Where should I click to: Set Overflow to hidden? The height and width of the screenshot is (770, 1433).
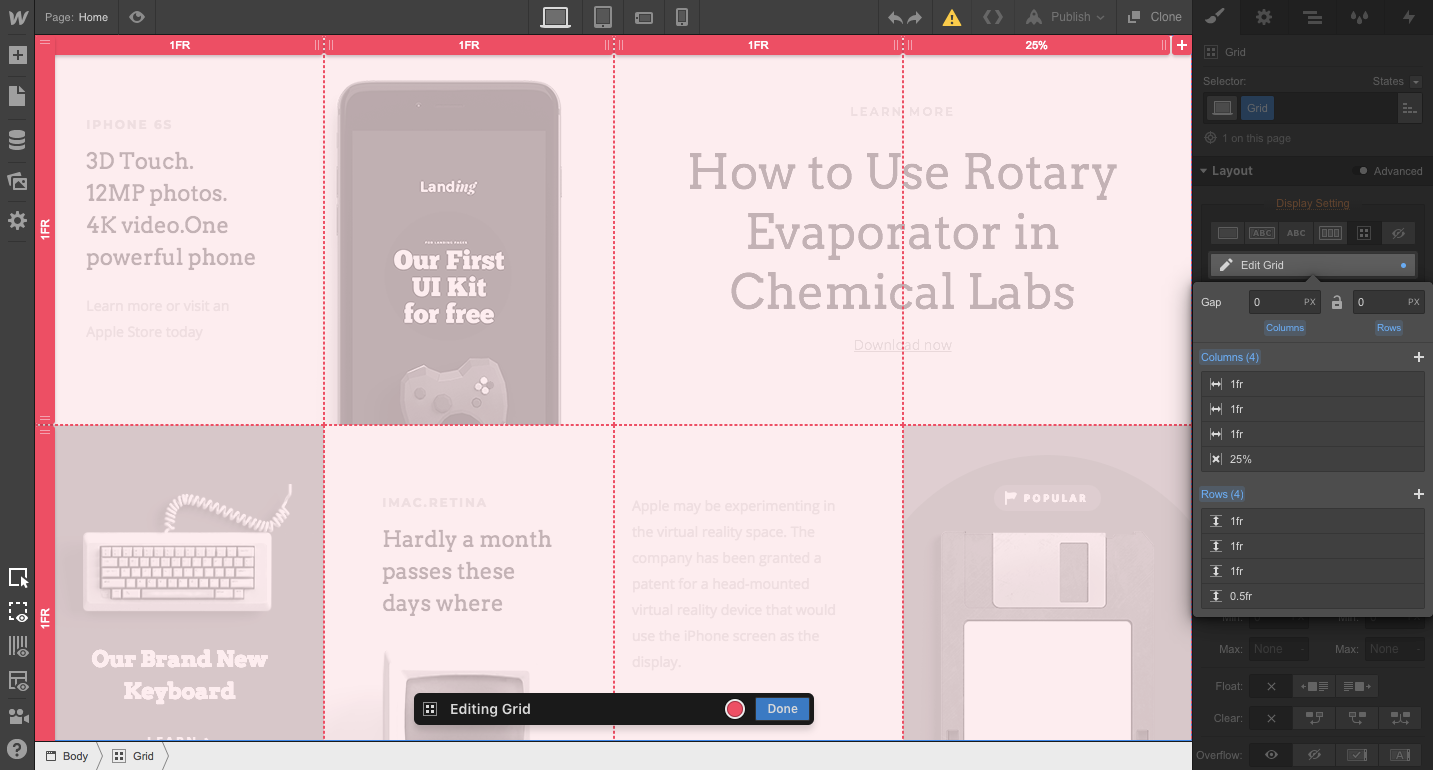(1314, 755)
